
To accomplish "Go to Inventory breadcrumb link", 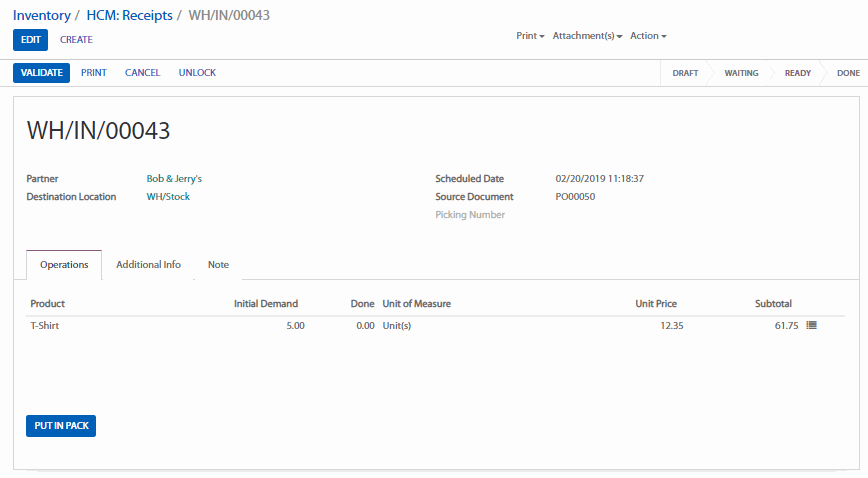I will pyautogui.click(x=41, y=15).
